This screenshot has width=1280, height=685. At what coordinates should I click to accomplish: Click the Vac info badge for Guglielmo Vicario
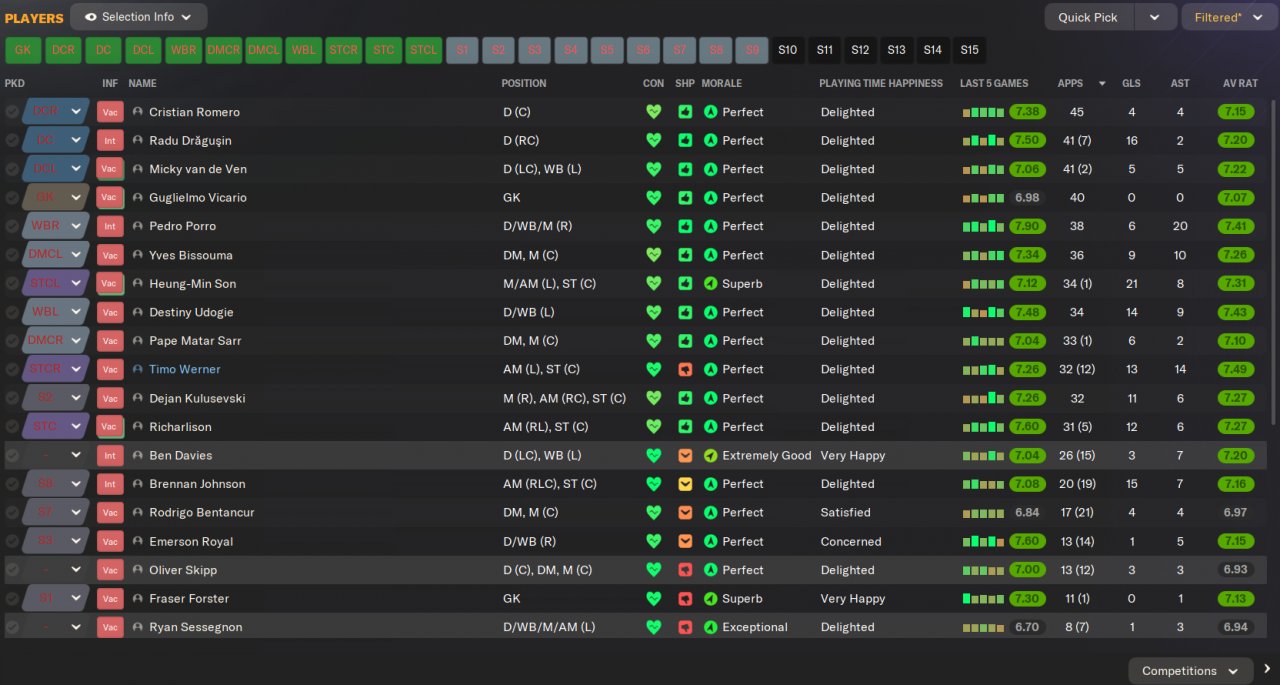click(110, 198)
